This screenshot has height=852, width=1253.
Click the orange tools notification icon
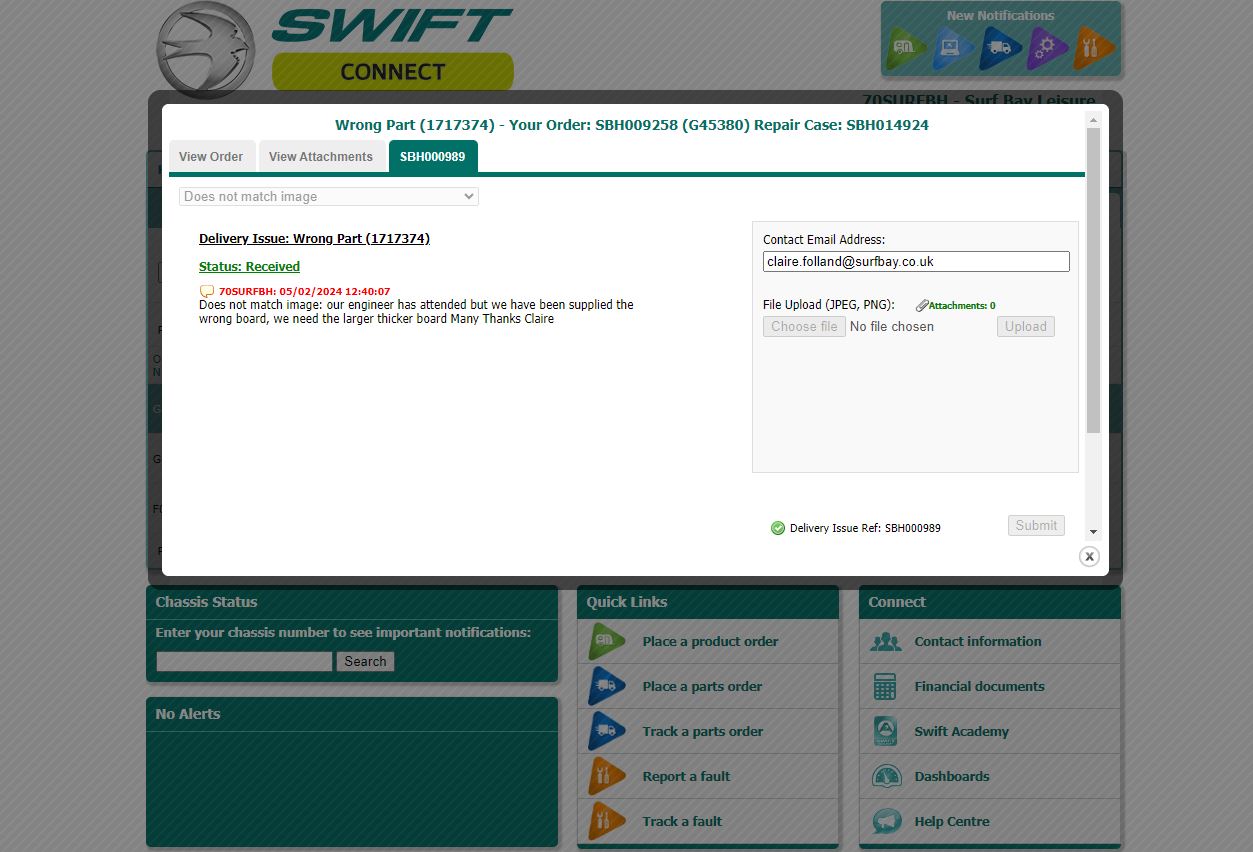coord(1093,48)
